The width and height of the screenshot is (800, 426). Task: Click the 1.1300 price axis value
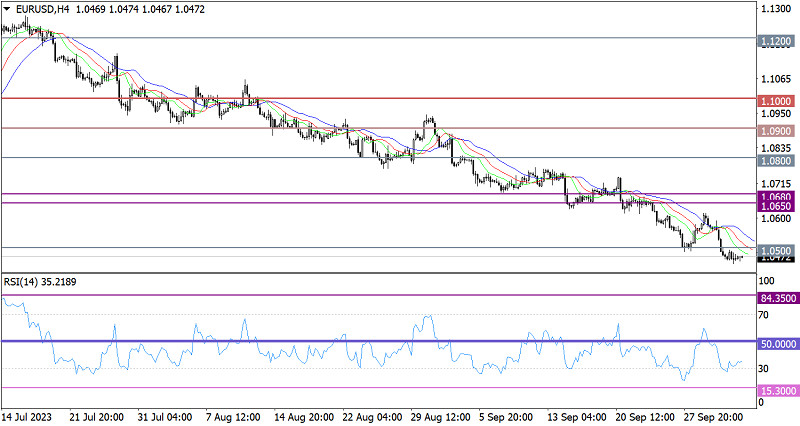click(776, 9)
